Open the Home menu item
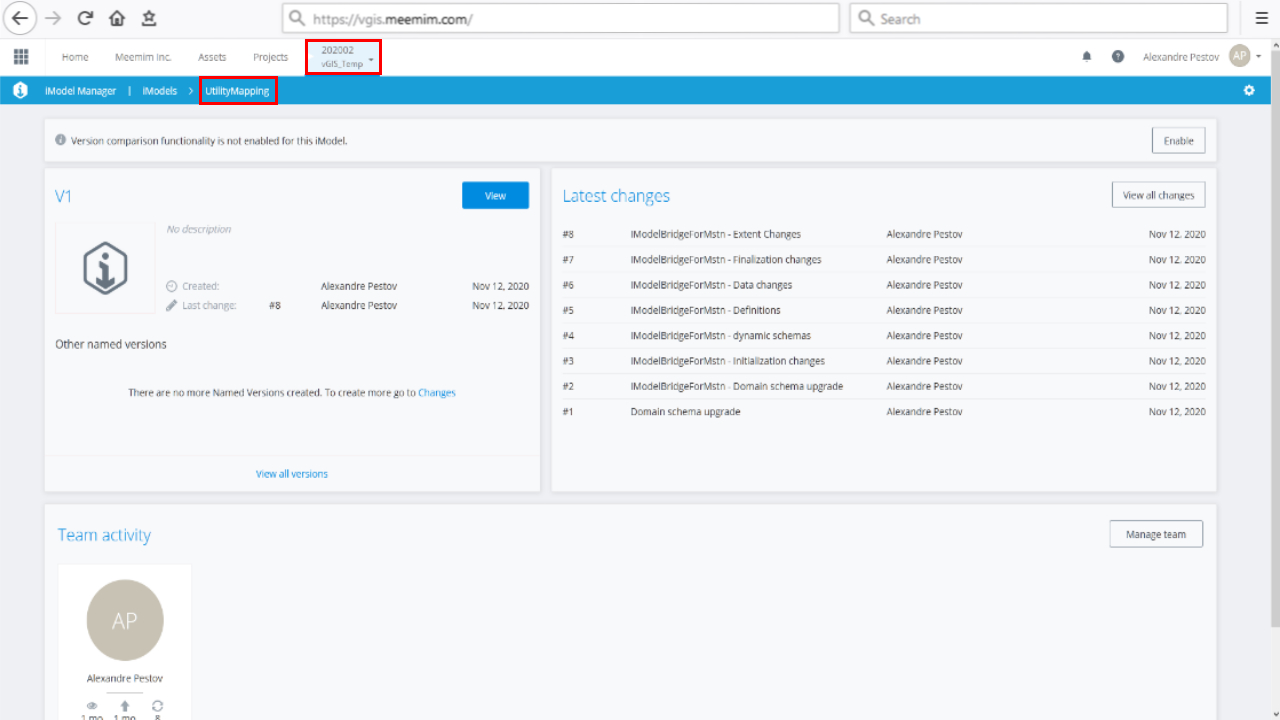 pyautogui.click(x=75, y=57)
